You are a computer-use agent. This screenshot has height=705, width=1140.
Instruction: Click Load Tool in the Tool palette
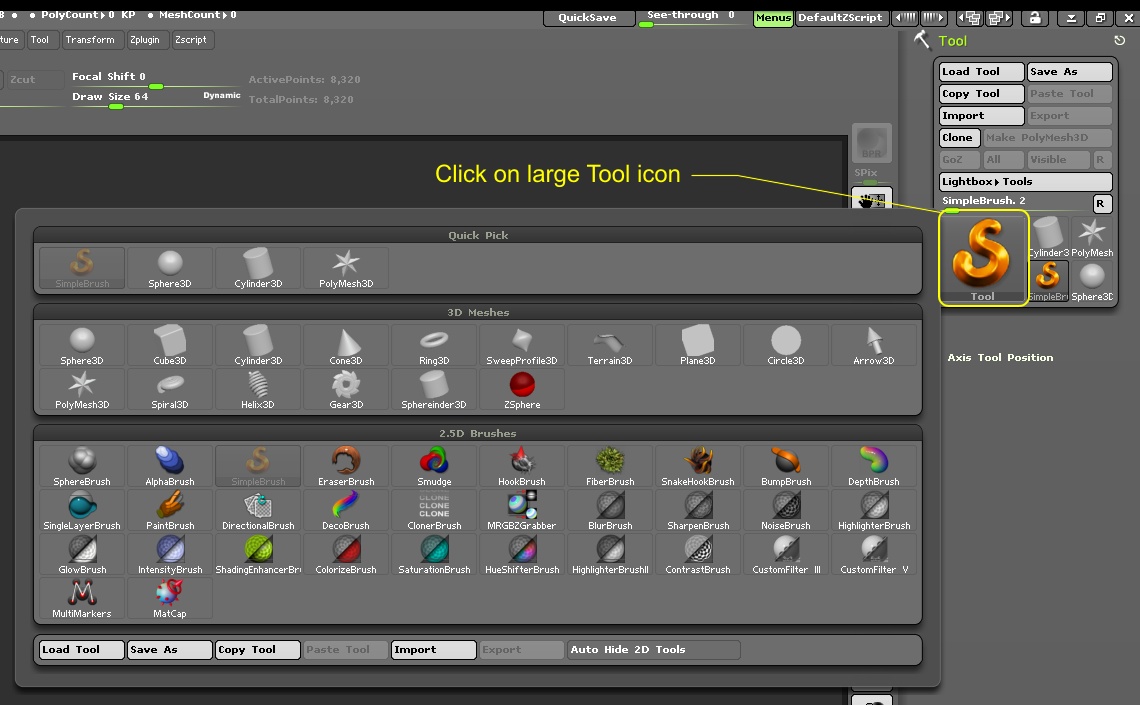[982, 71]
